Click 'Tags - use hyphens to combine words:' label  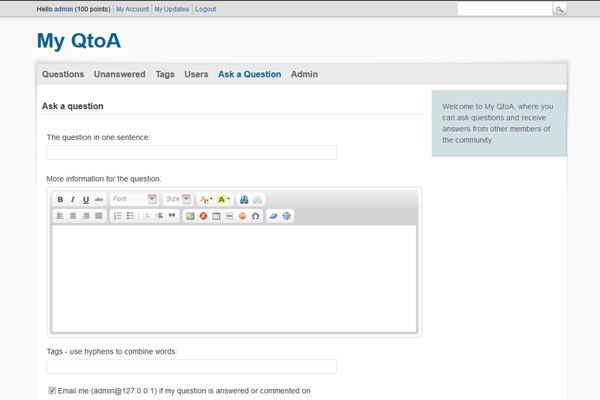112,351
